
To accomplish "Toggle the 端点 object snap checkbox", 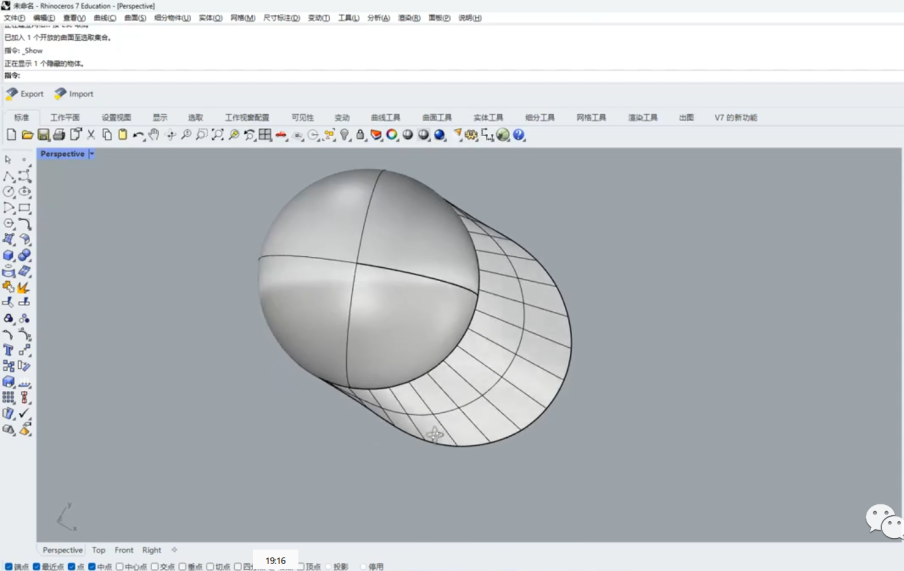I will point(9,567).
